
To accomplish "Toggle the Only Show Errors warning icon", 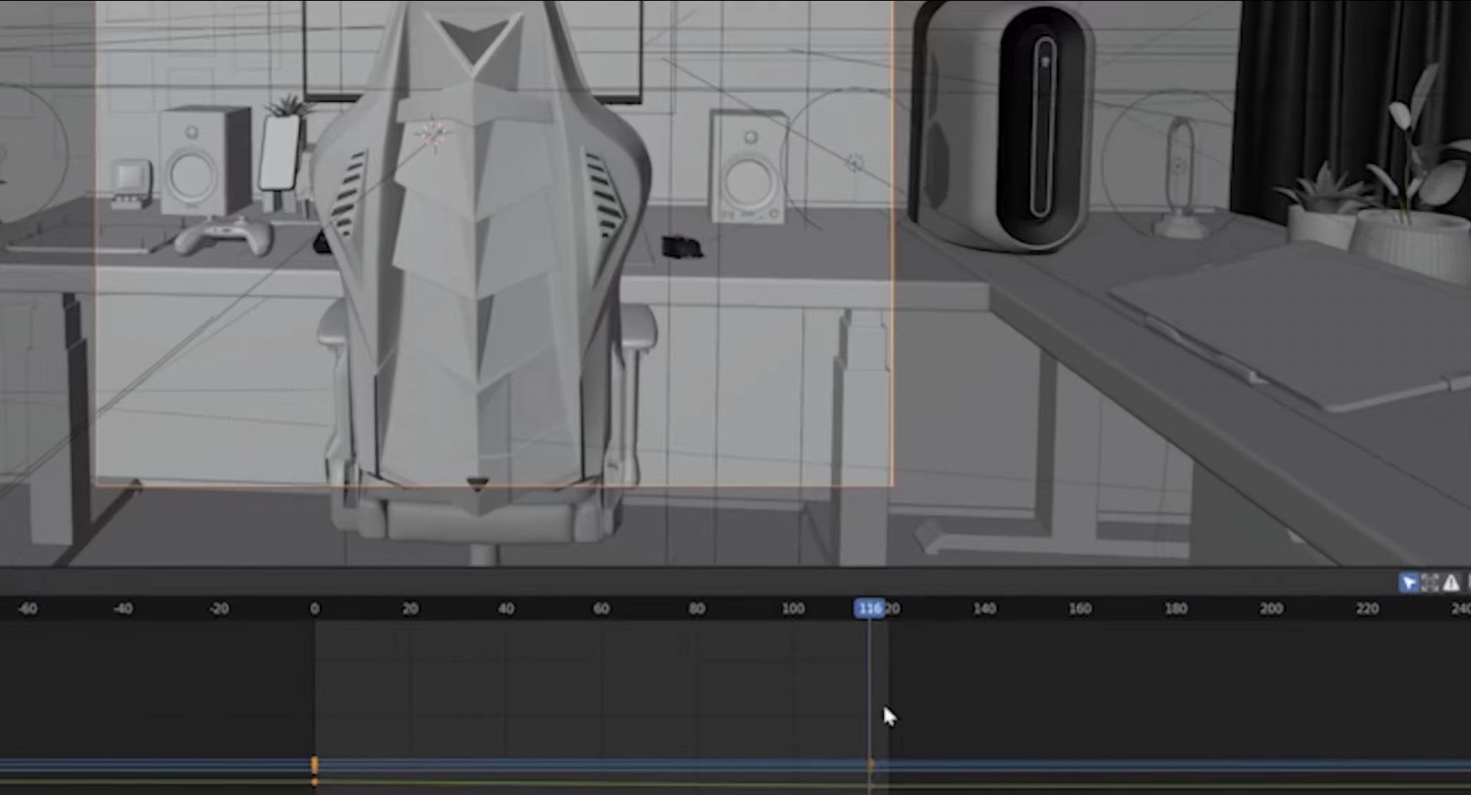I will click(x=1450, y=582).
